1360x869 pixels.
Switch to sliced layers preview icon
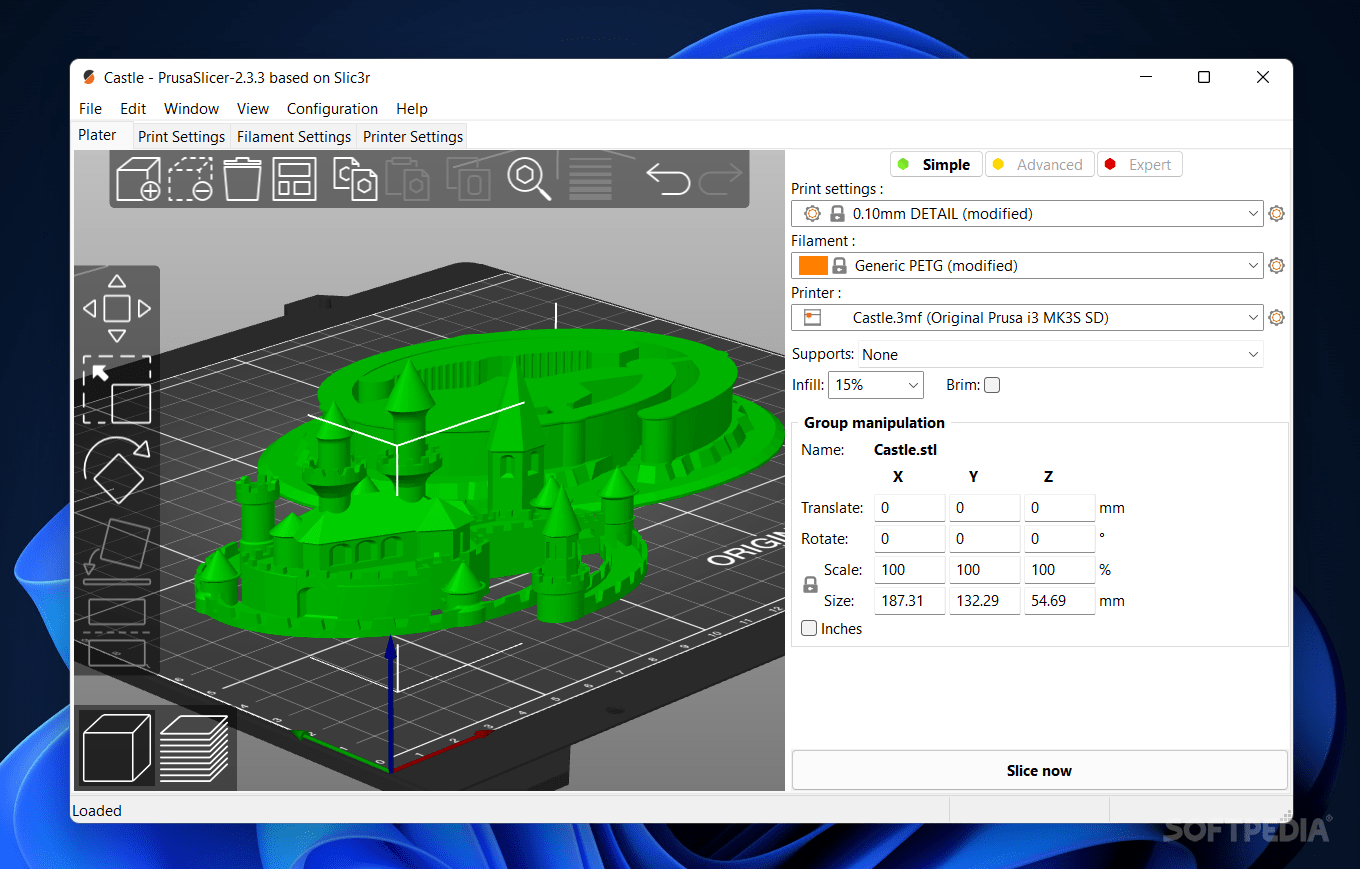(196, 746)
